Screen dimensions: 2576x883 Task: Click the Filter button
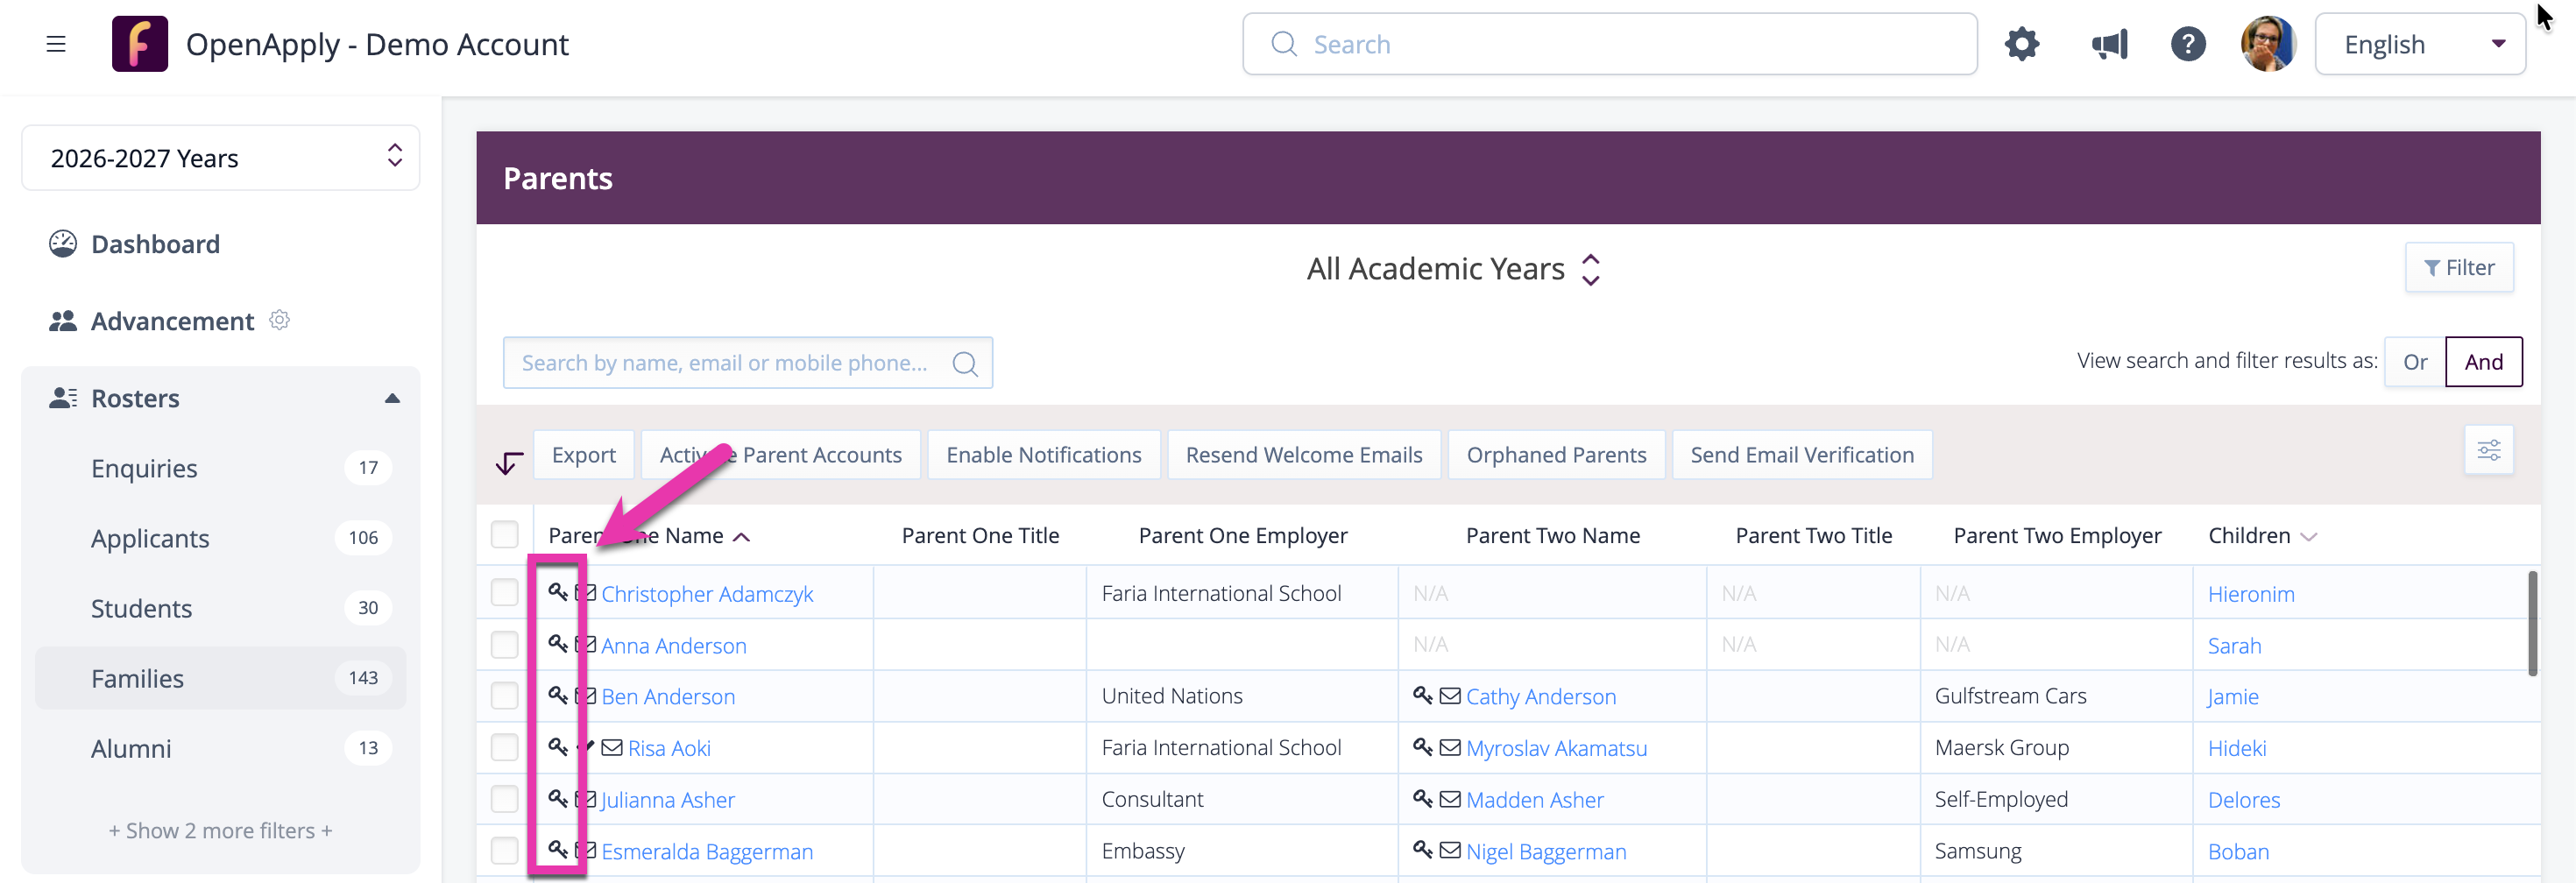point(2459,268)
